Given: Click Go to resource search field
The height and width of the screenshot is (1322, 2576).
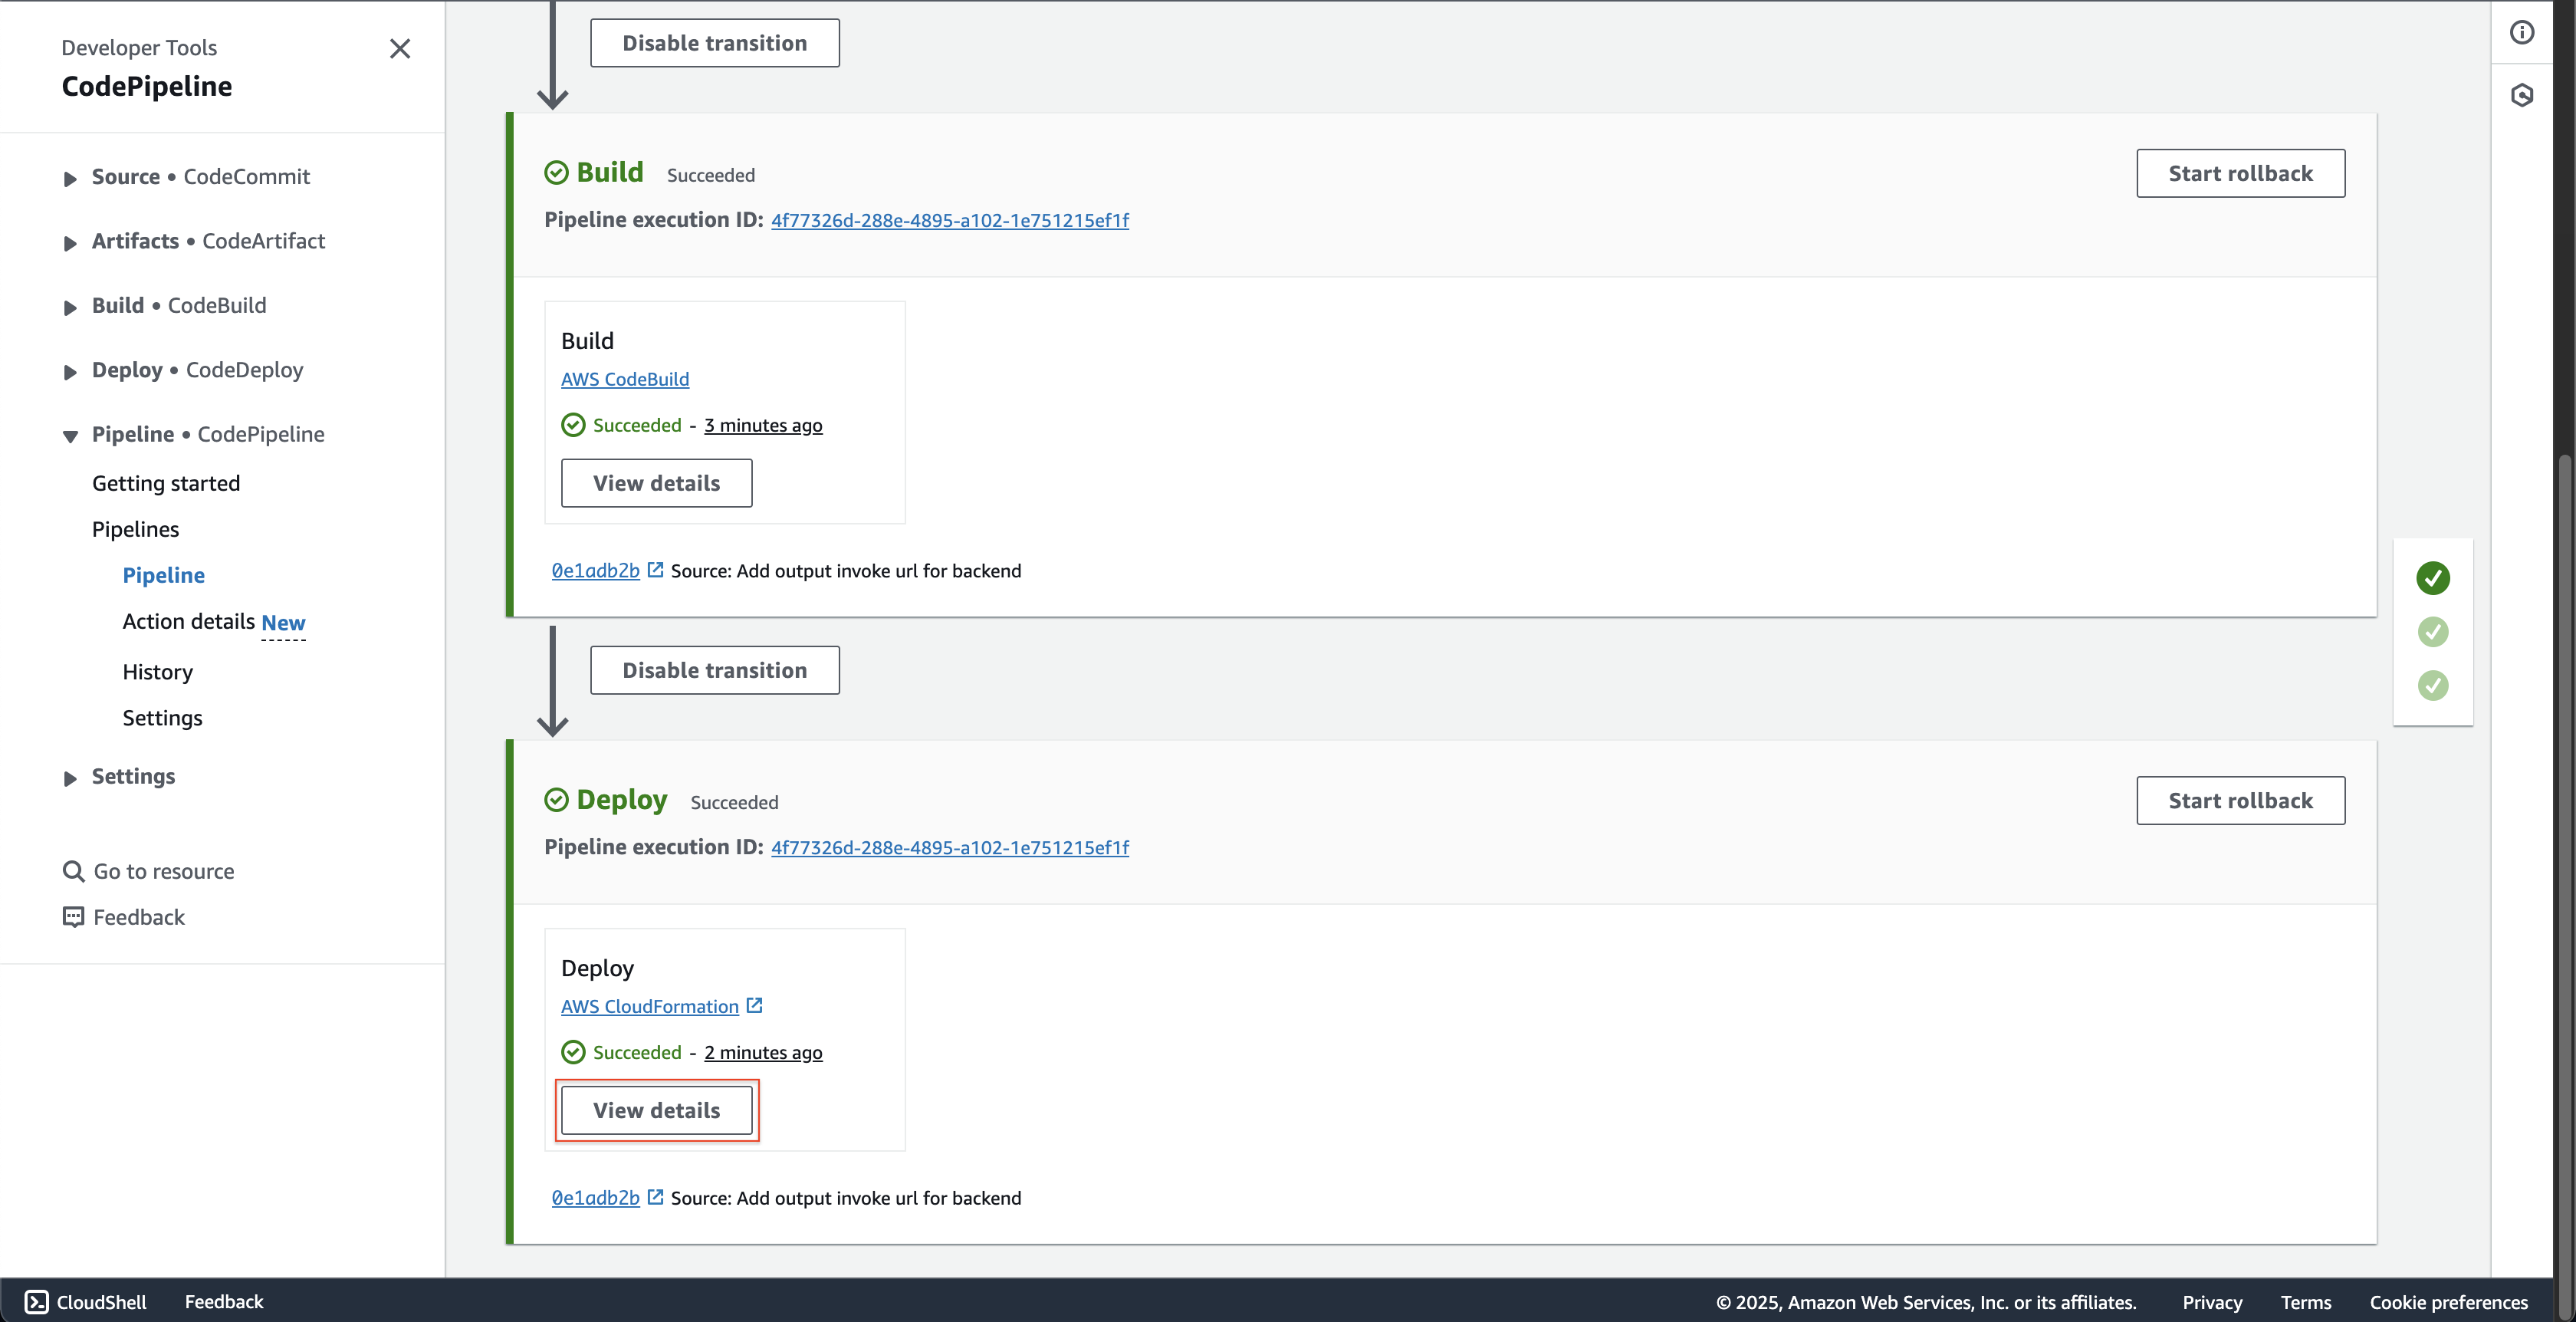Looking at the screenshot, I should tap(164, 871).
